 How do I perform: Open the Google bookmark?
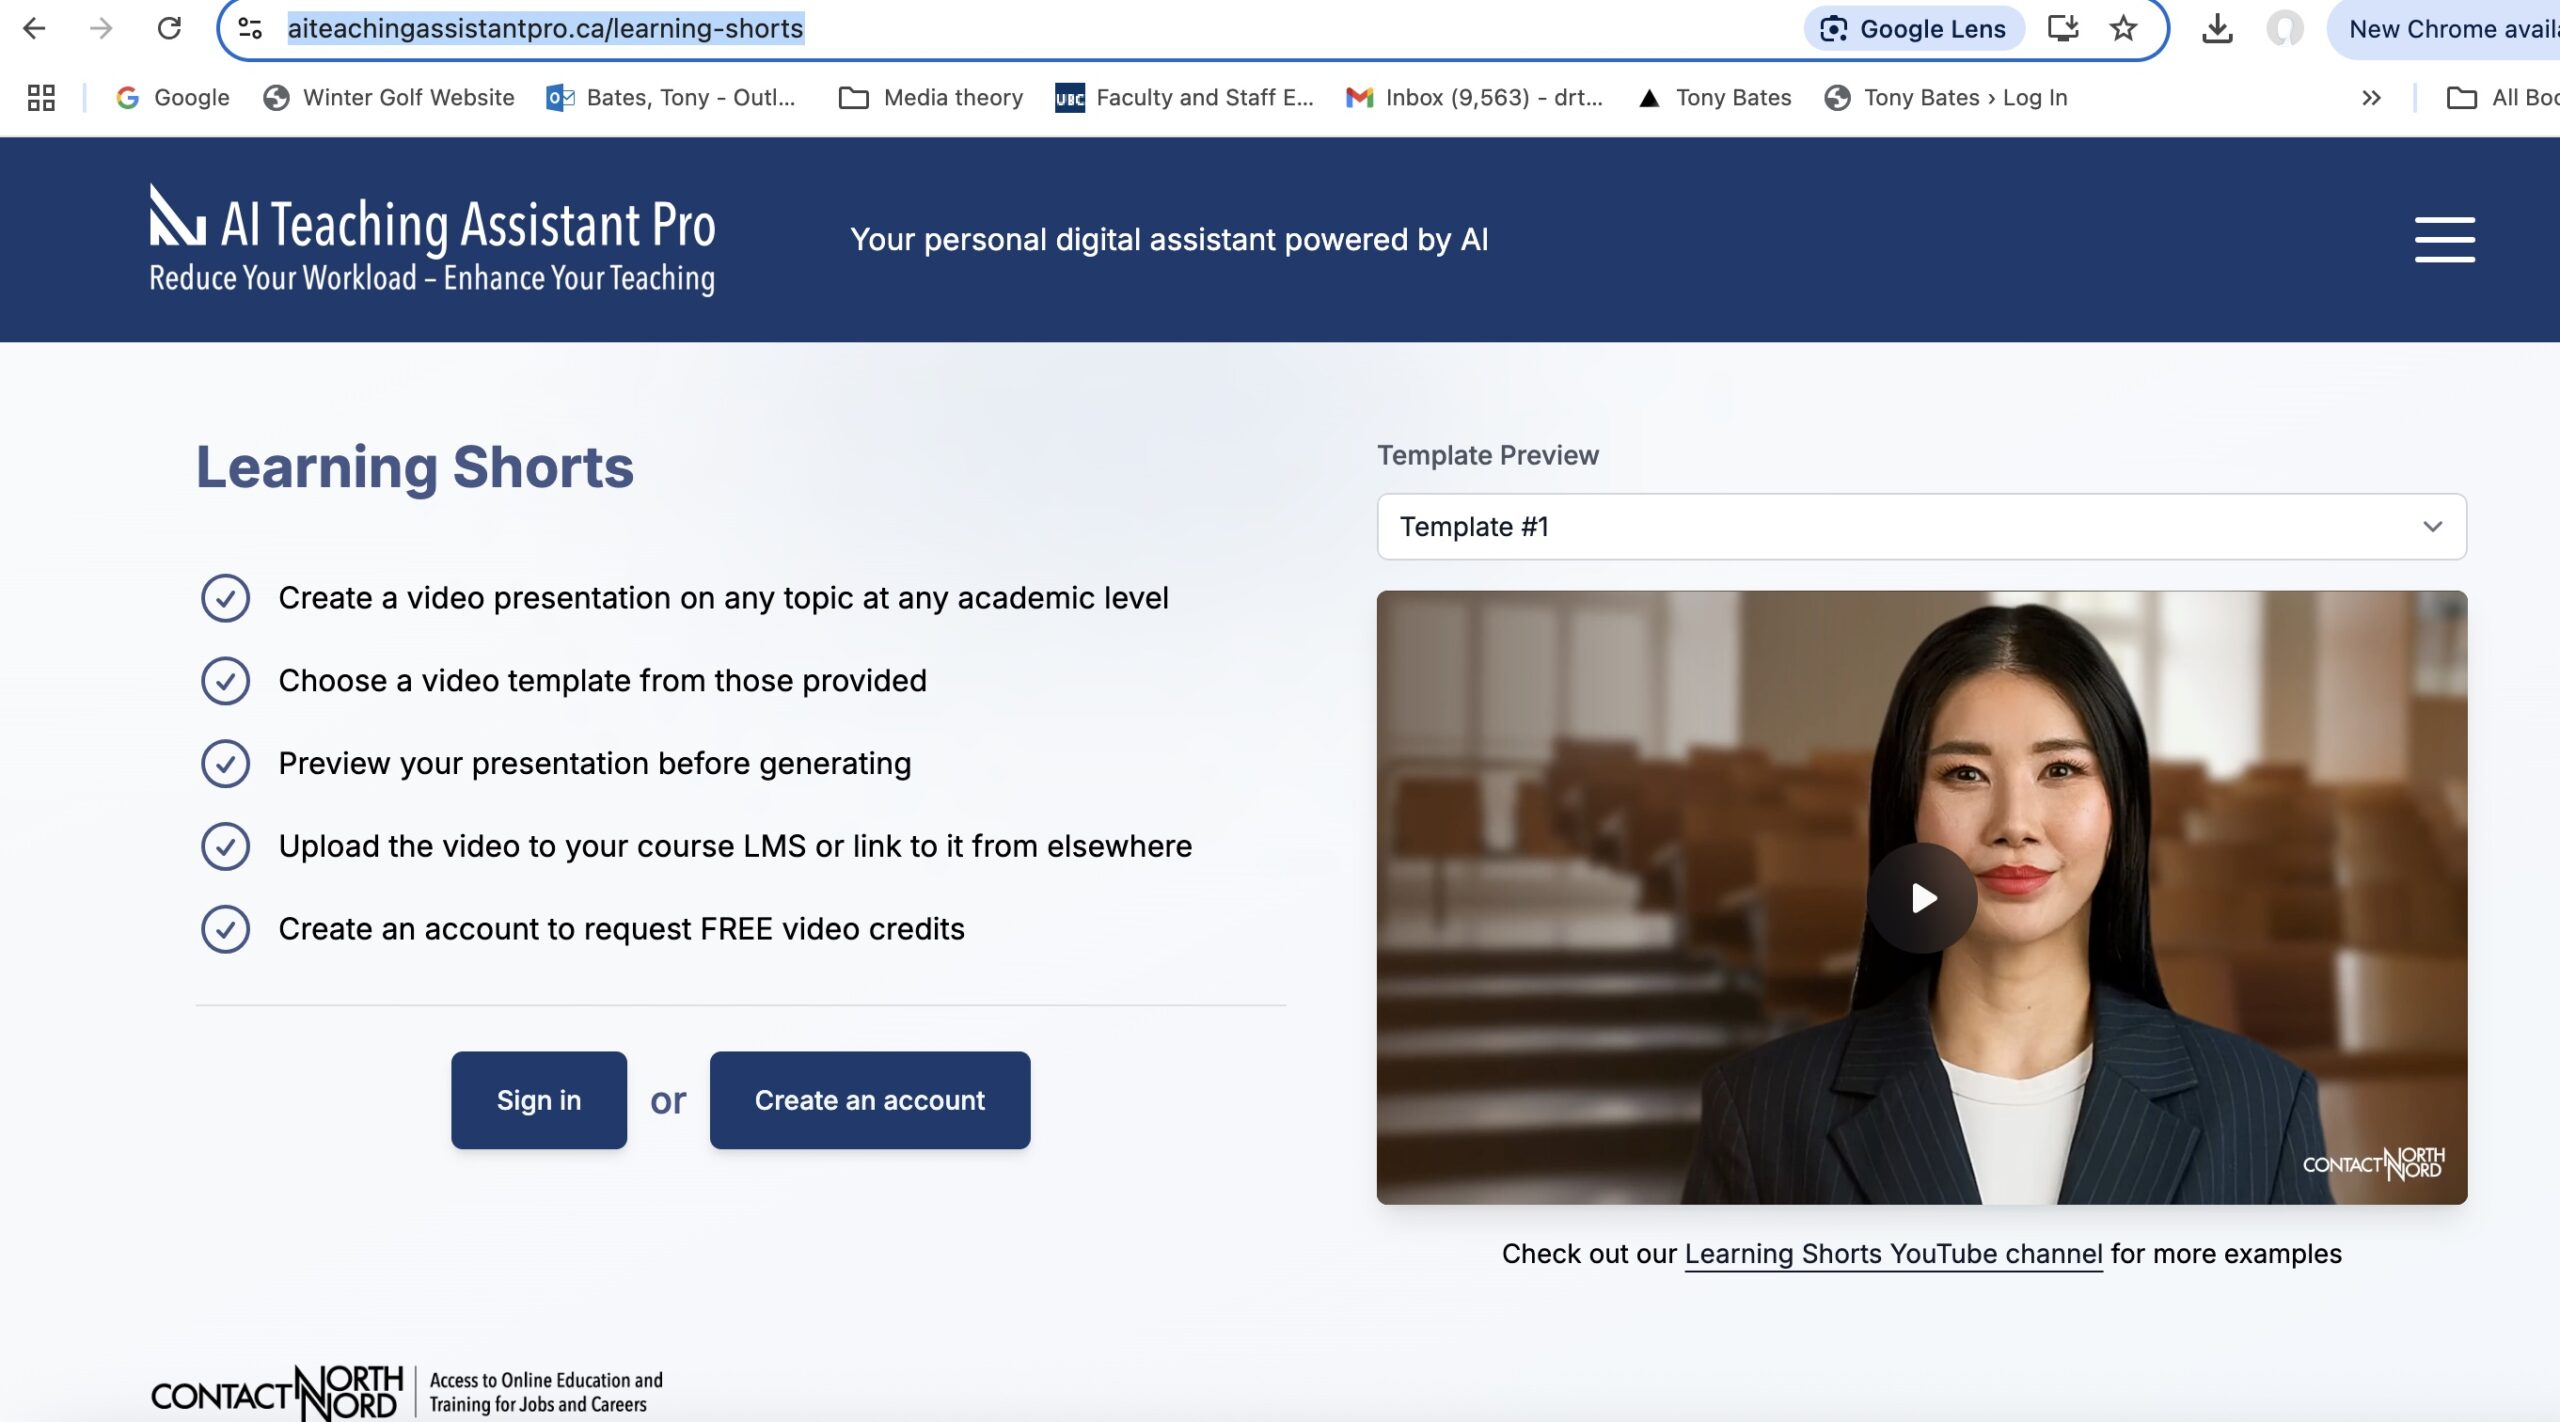point(172,97)
